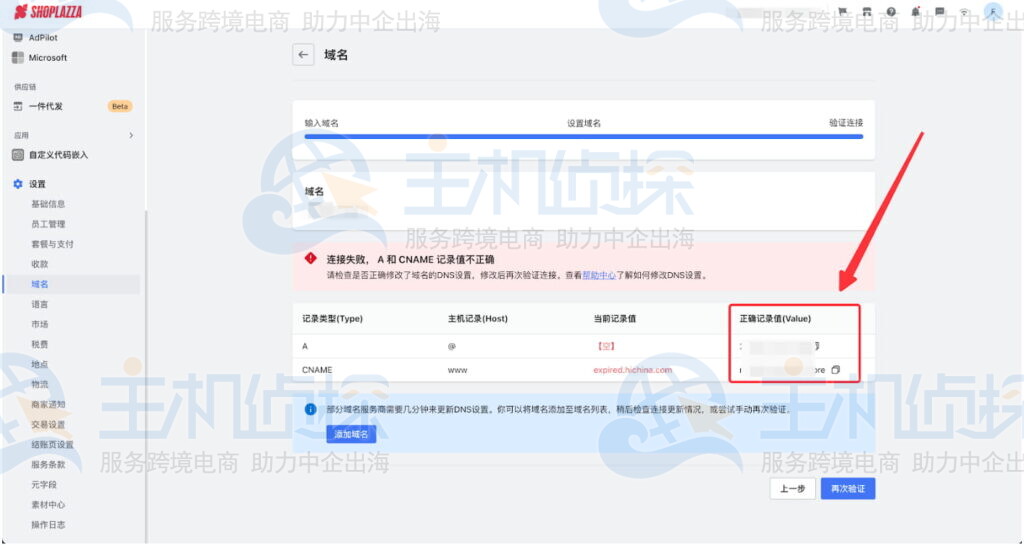Click the 帮助中心 help center link
Image resolution: width=1024 pixels, height=545 pixels.
[x=599, y=275]
